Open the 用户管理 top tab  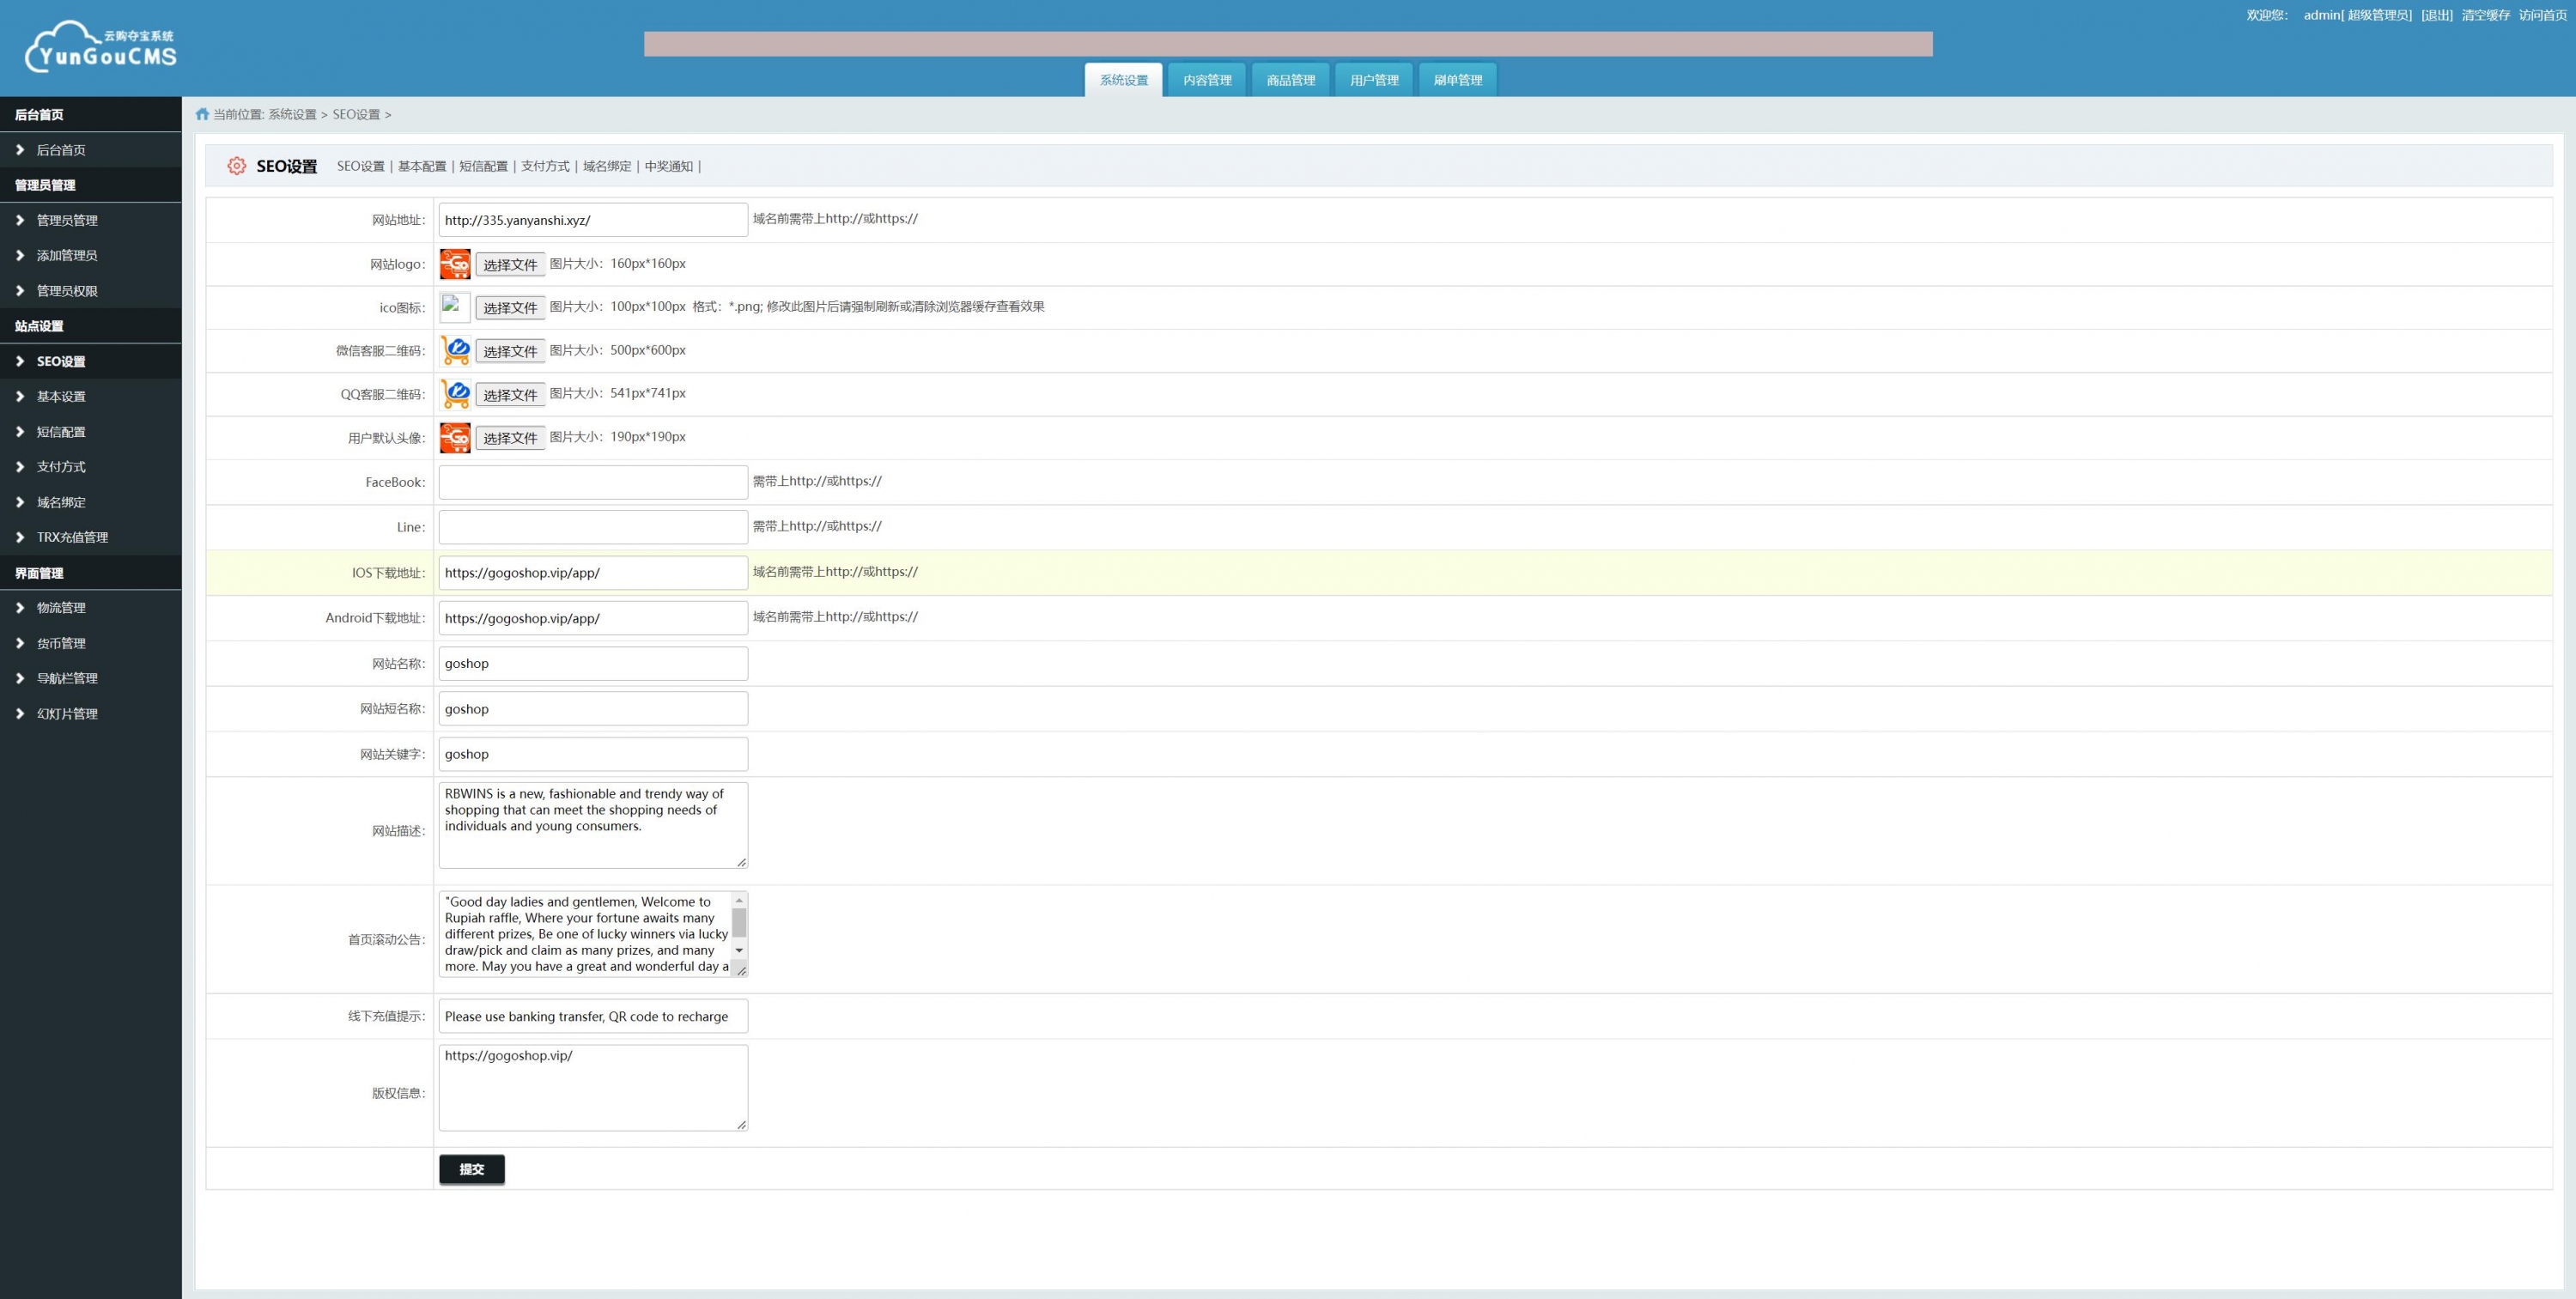(x=1374, y=80)
